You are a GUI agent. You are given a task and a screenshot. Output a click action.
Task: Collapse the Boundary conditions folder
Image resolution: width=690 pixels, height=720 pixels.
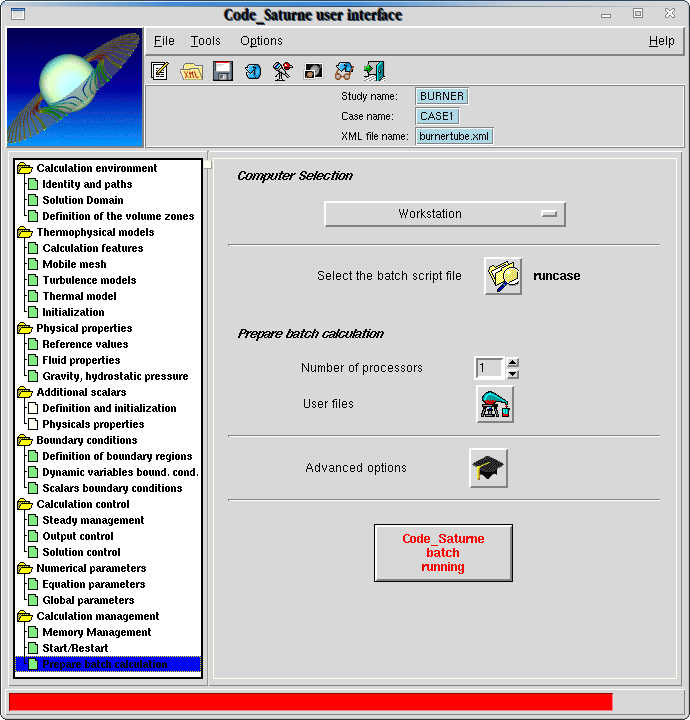point(25,440)
